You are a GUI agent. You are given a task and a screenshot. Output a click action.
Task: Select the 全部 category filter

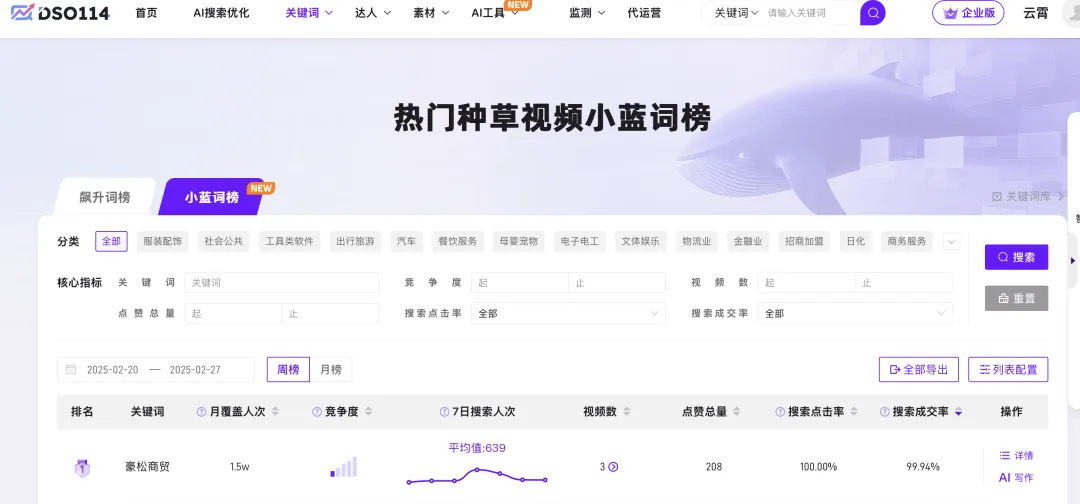(111, 241)
